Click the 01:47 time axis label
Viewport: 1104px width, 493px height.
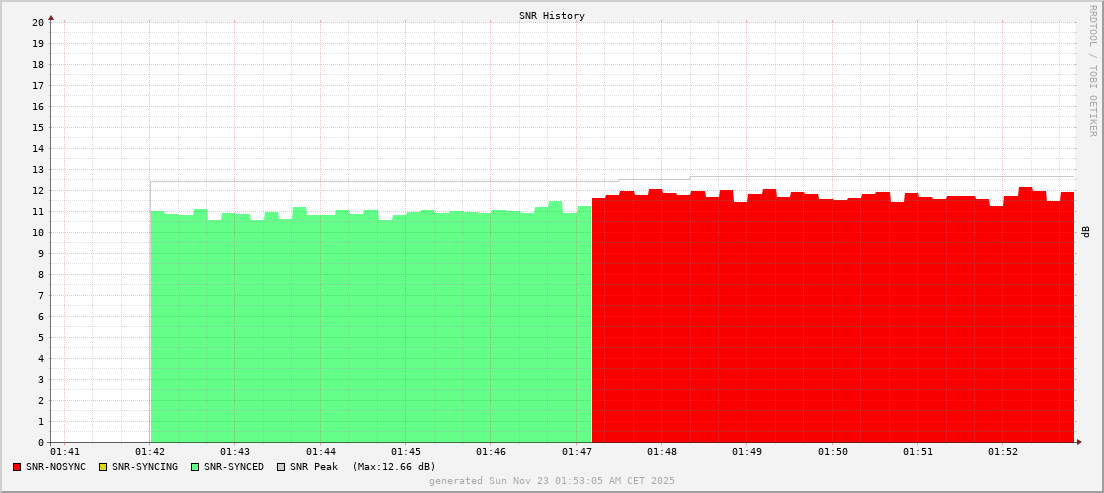tap(577, 452)
